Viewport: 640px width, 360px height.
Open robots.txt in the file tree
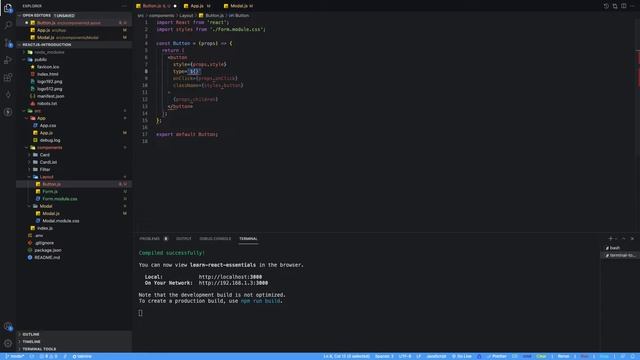[x=47, y=104]
